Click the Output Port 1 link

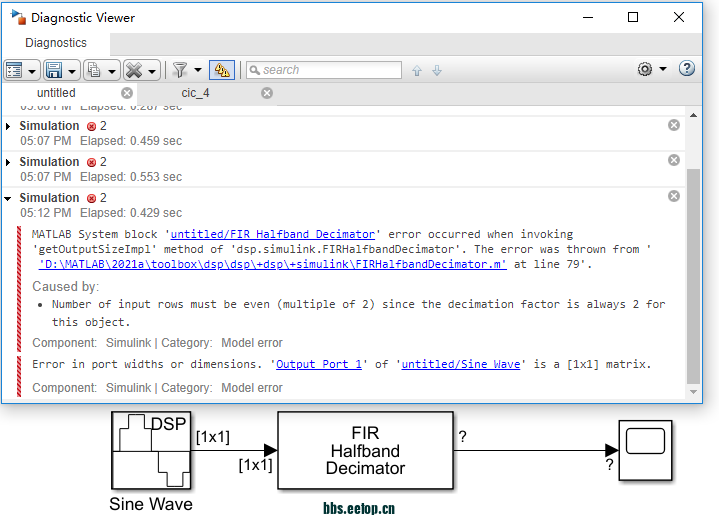pyautogui.click(x=319, y=364)
